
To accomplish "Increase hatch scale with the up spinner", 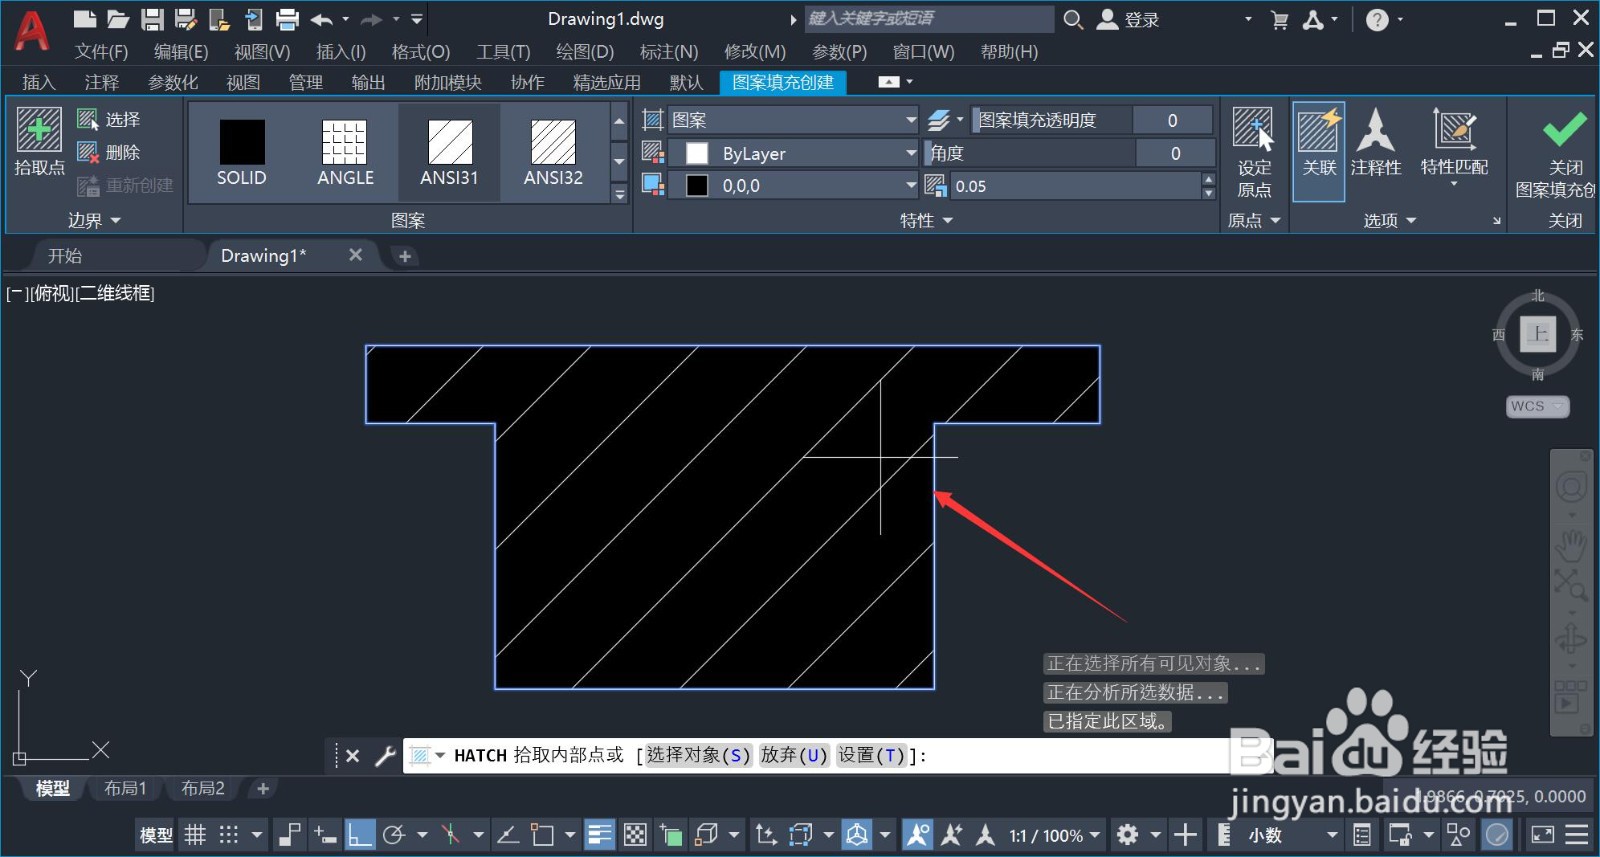I will click(x=1208, y=180).
